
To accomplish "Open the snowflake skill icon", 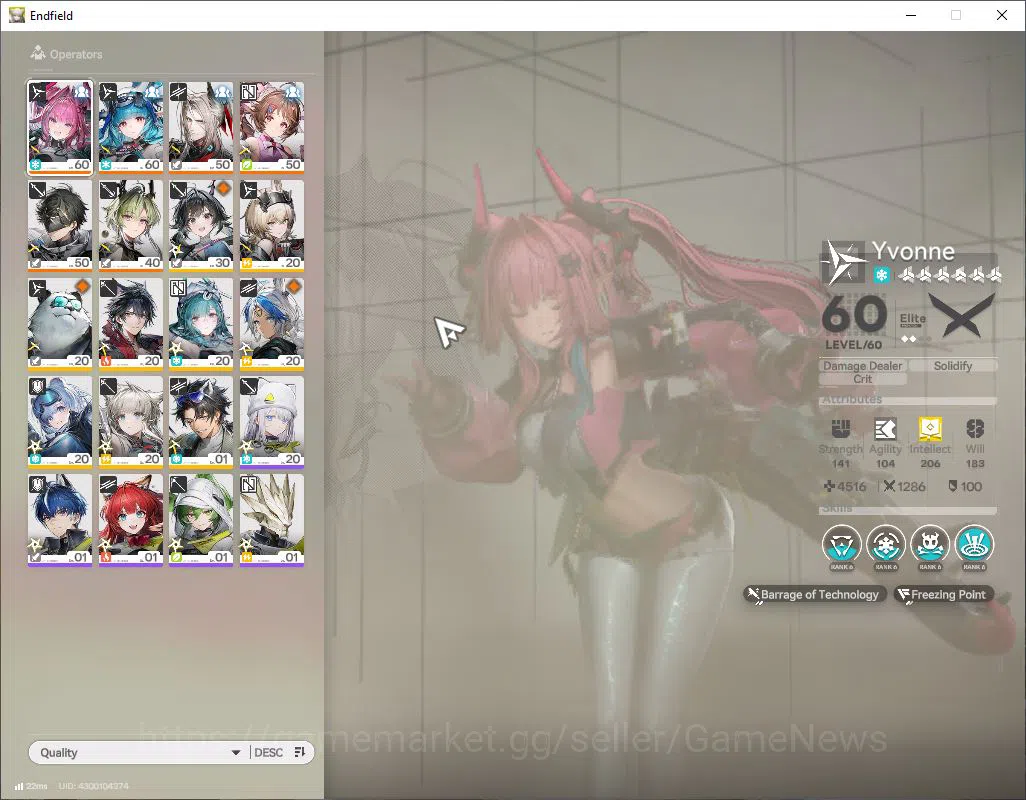I will (x=886, y=544).
